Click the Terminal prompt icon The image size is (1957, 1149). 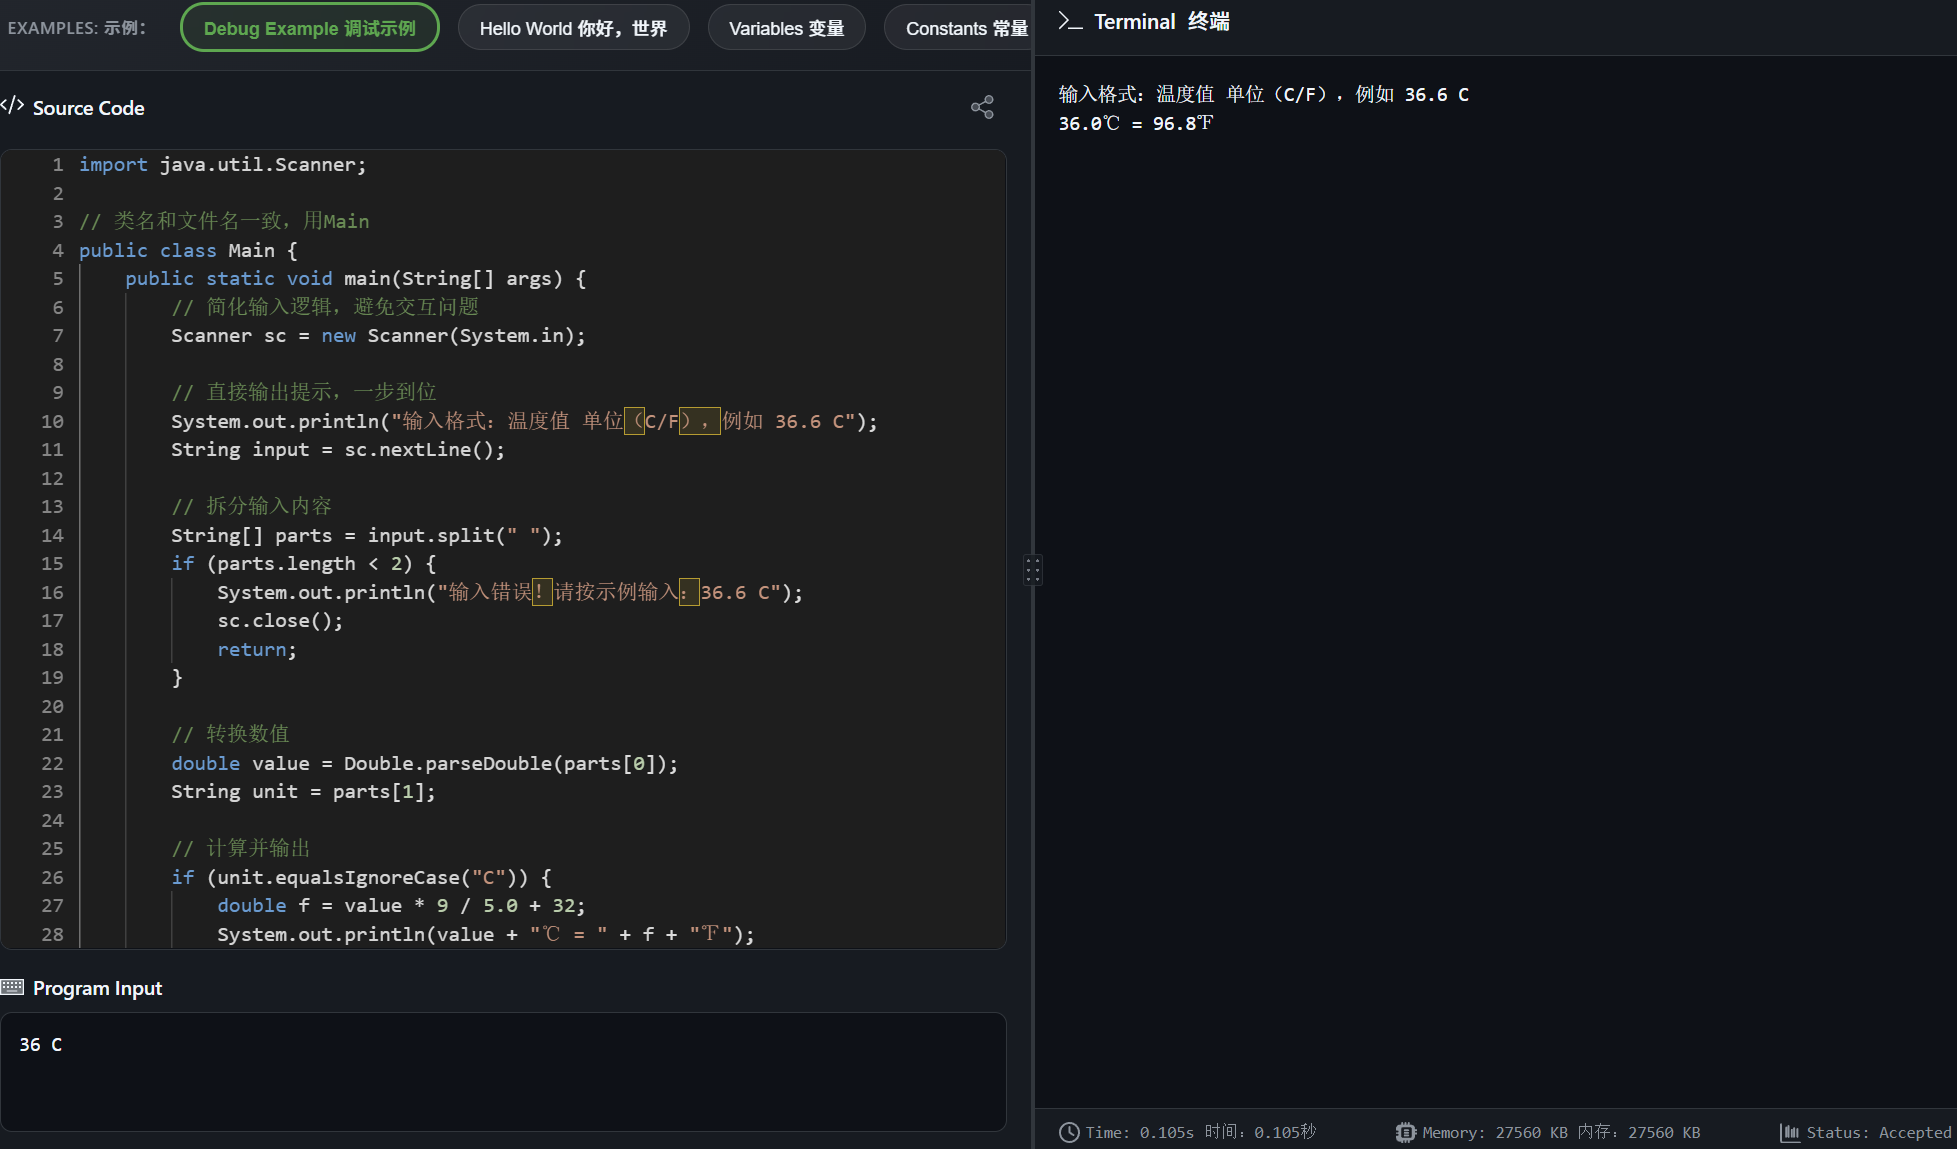pos(1070,21)
